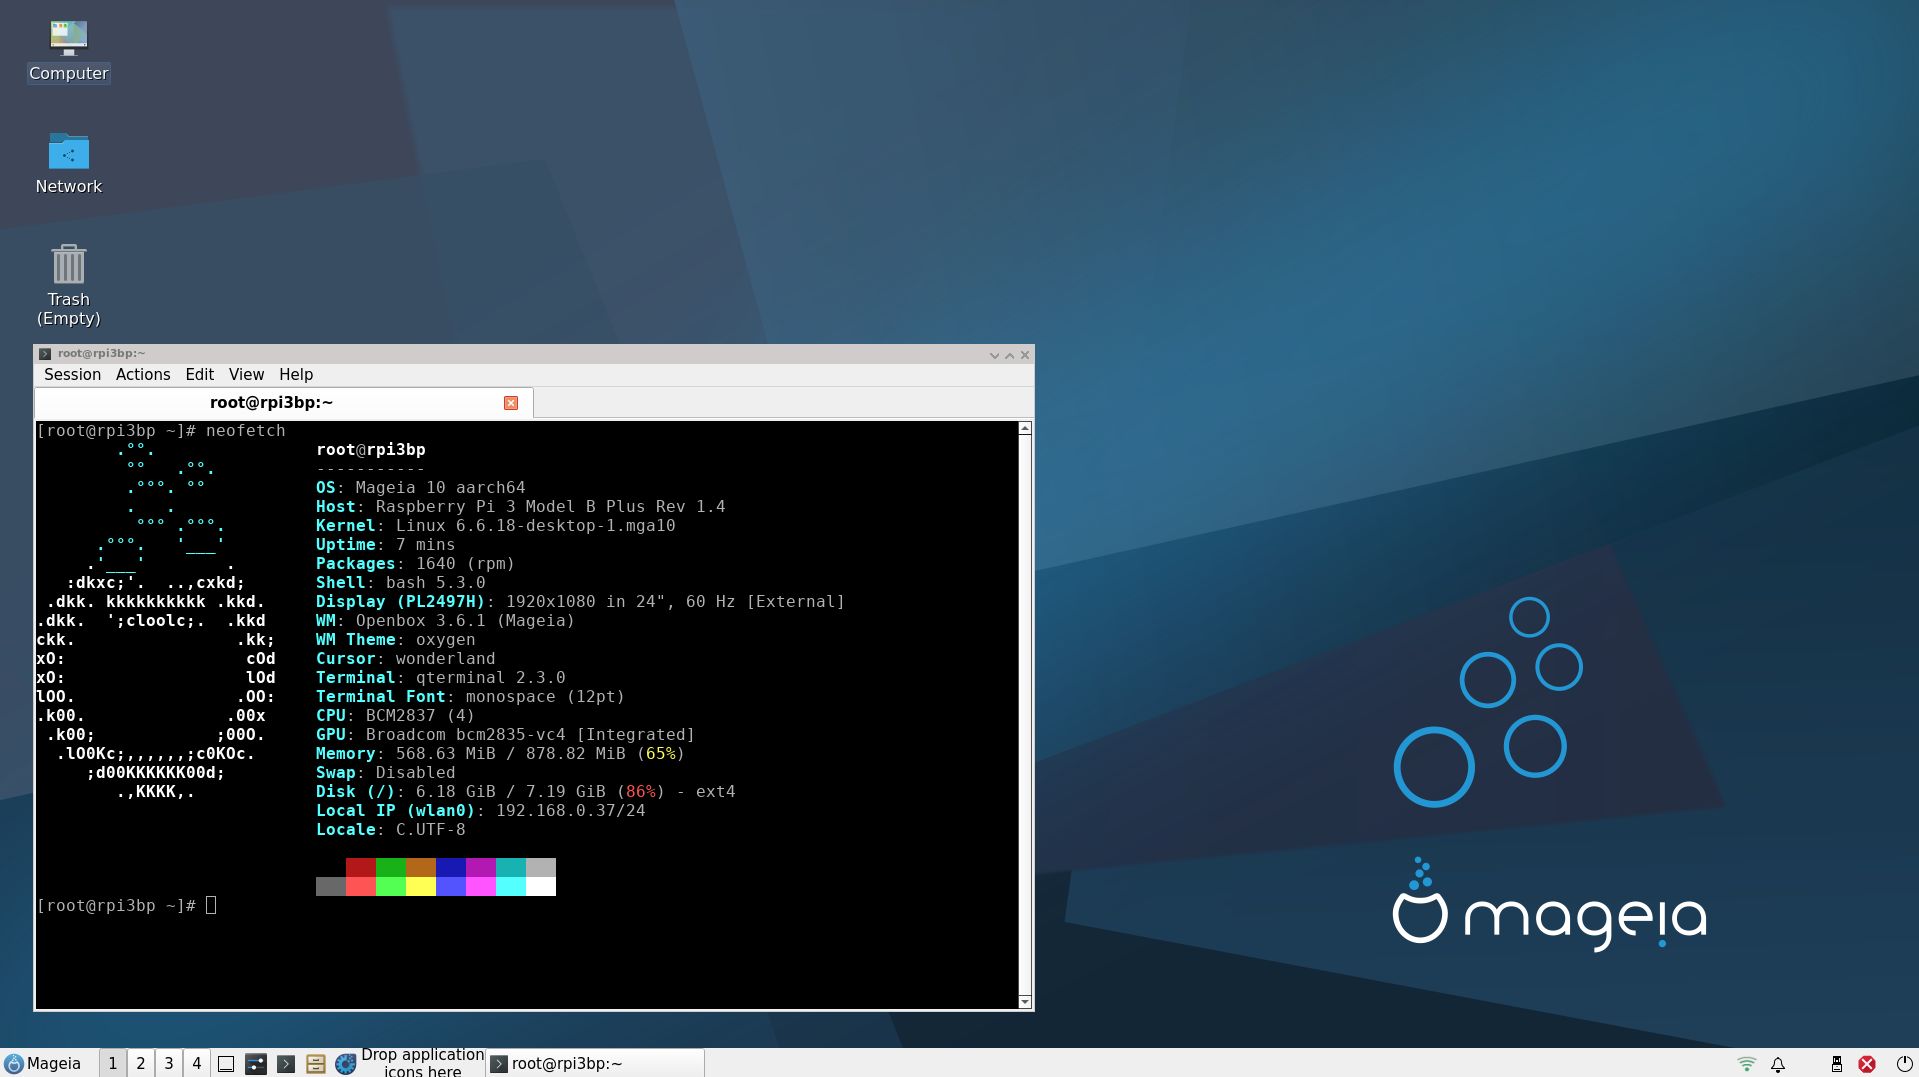Click removable USB device tray icon

[x=1836, y=1064]
